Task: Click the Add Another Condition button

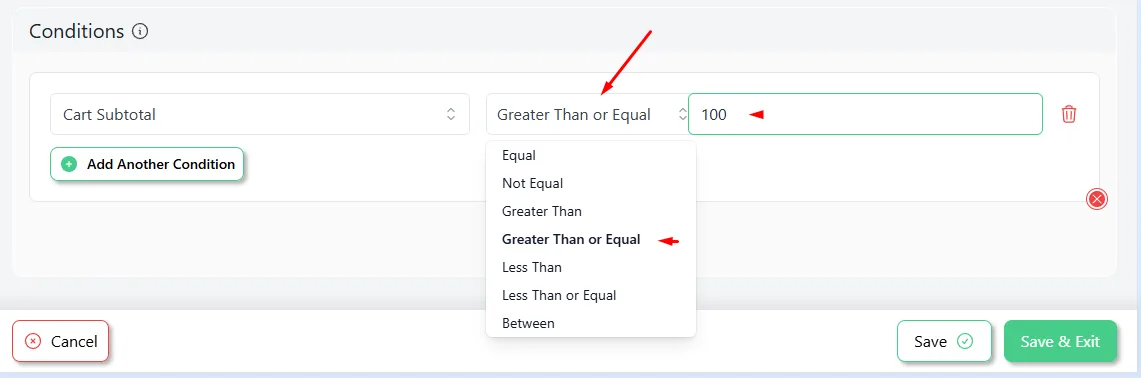Action: coord(146,165)
